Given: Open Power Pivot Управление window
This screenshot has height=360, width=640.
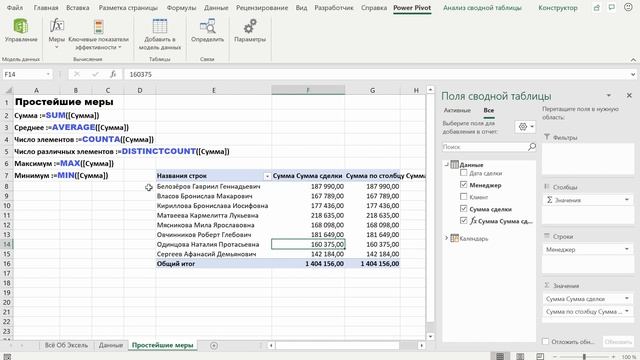Looking at the screenshot, I should [21, 31].
